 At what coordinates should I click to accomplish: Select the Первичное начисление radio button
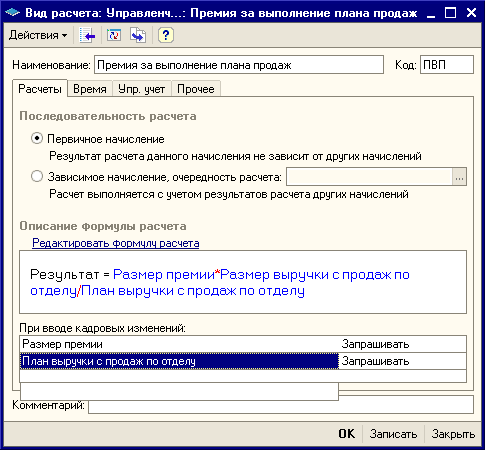37,138
